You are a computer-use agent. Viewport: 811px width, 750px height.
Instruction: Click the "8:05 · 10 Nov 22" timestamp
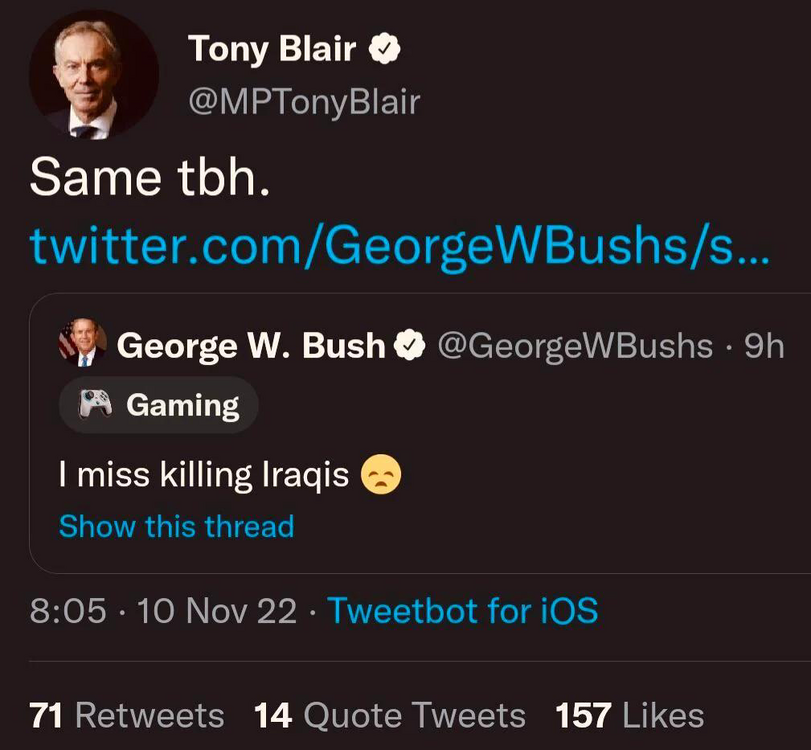click(163, 610)
